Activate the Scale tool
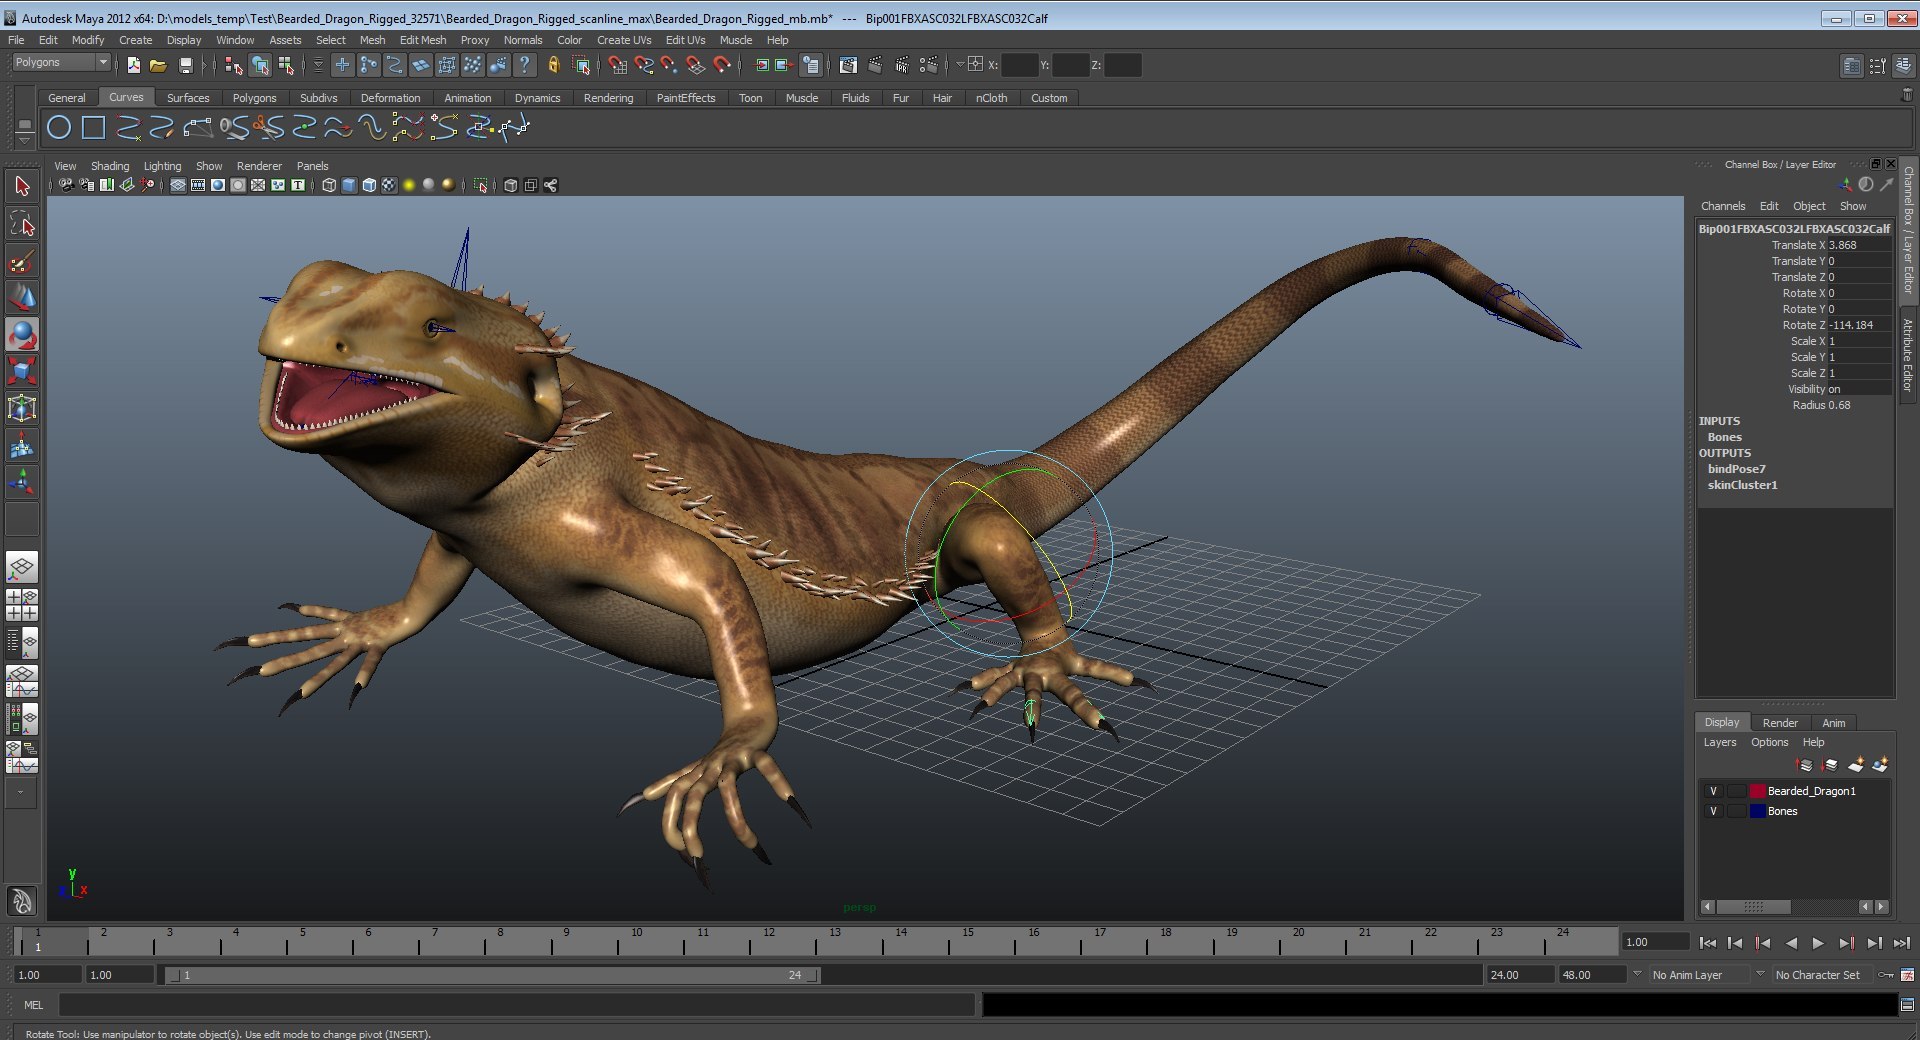 coord(22,371)
